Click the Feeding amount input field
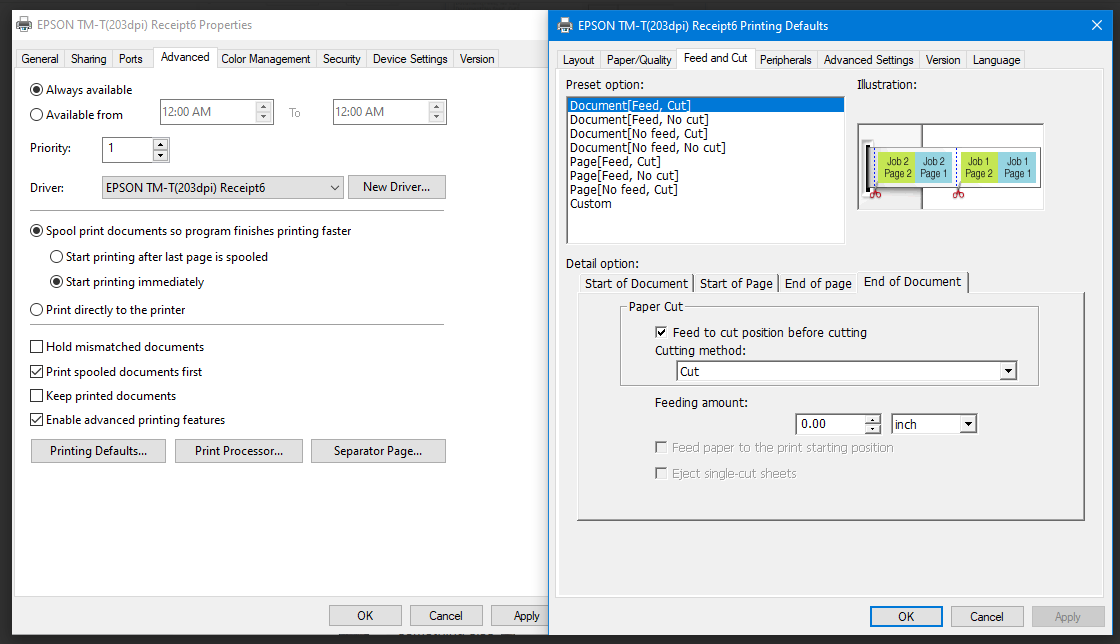This screenshot has height=644, width=1120. click(x=831, y=424)
